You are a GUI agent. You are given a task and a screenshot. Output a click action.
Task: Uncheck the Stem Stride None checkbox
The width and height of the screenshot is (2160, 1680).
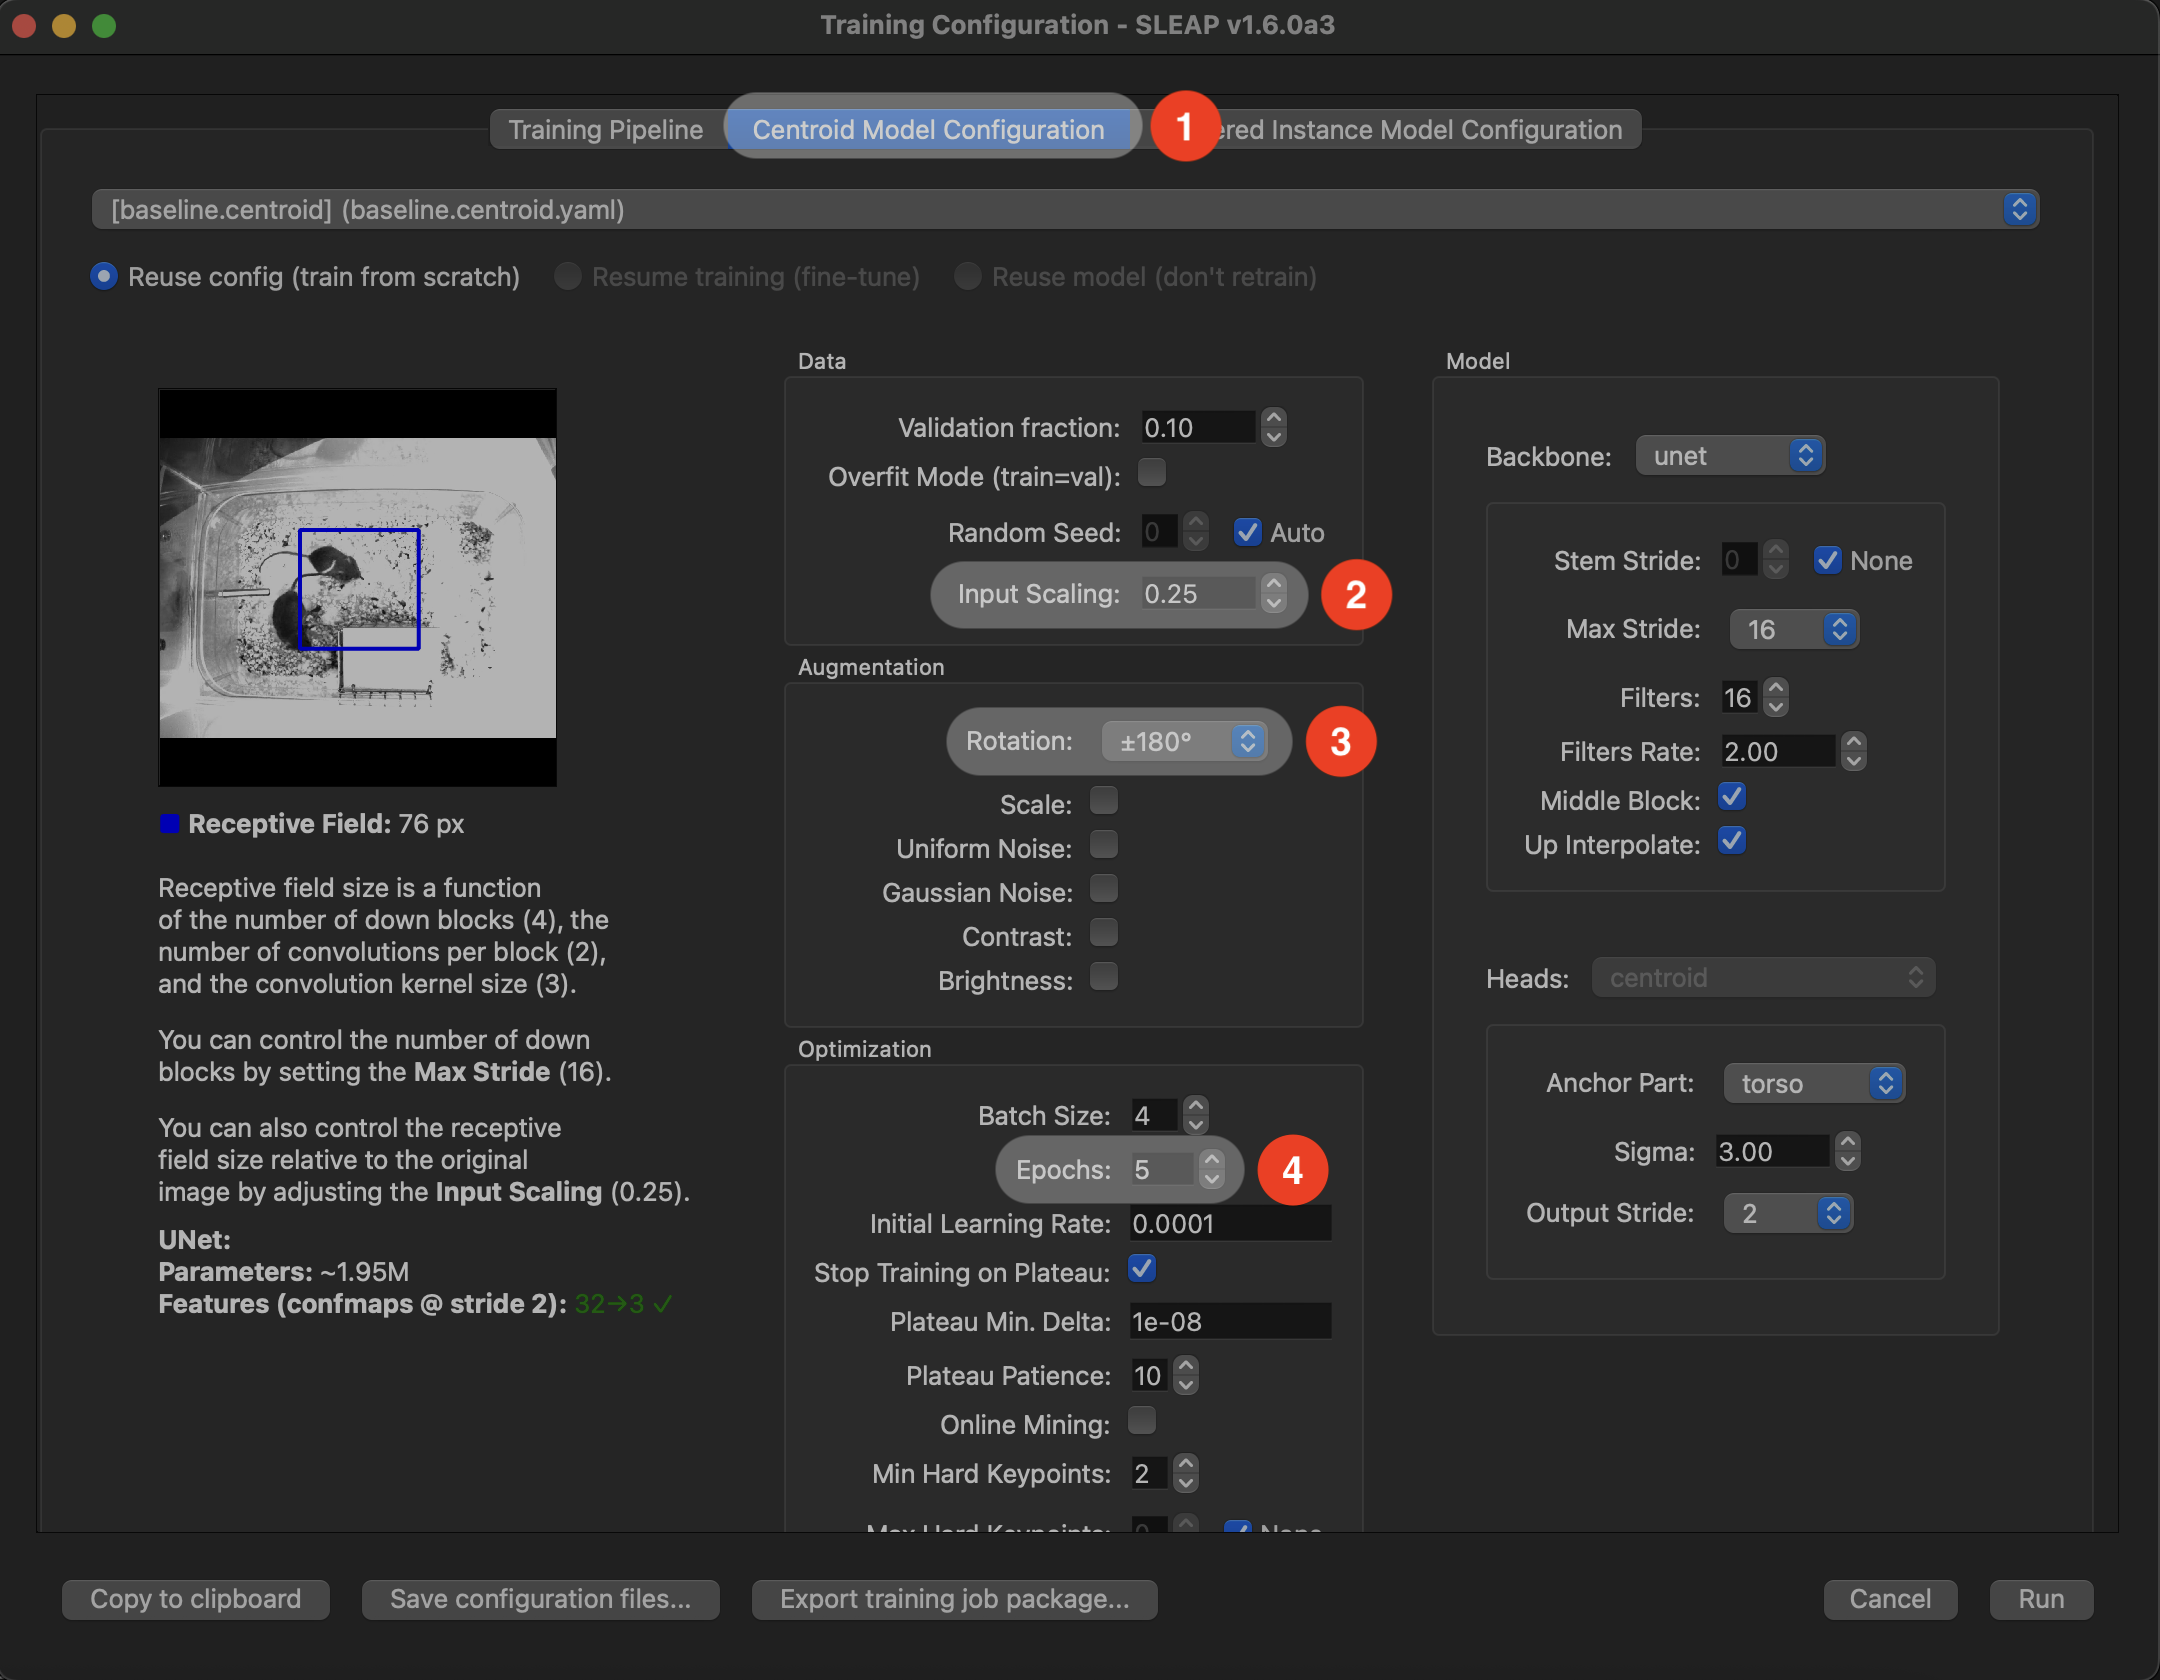pyautogui.click(x=1827, y=560)
